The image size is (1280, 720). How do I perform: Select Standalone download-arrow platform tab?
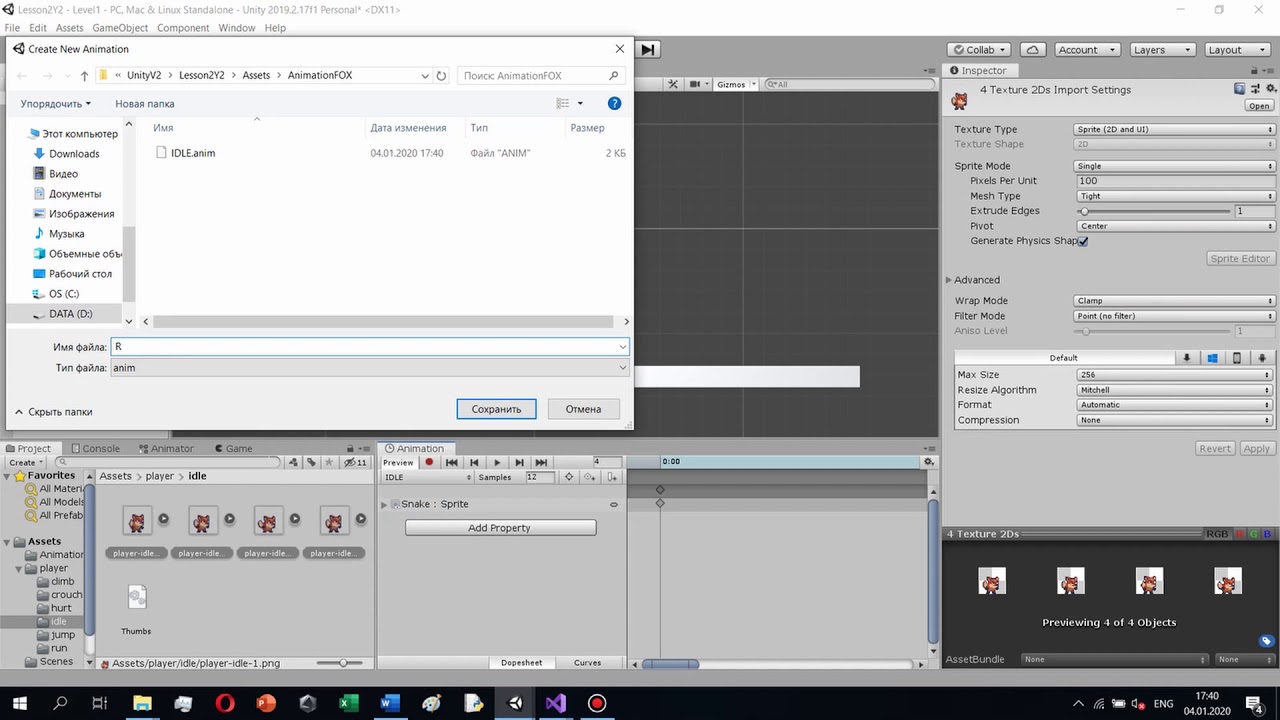tap(1187, 358)
